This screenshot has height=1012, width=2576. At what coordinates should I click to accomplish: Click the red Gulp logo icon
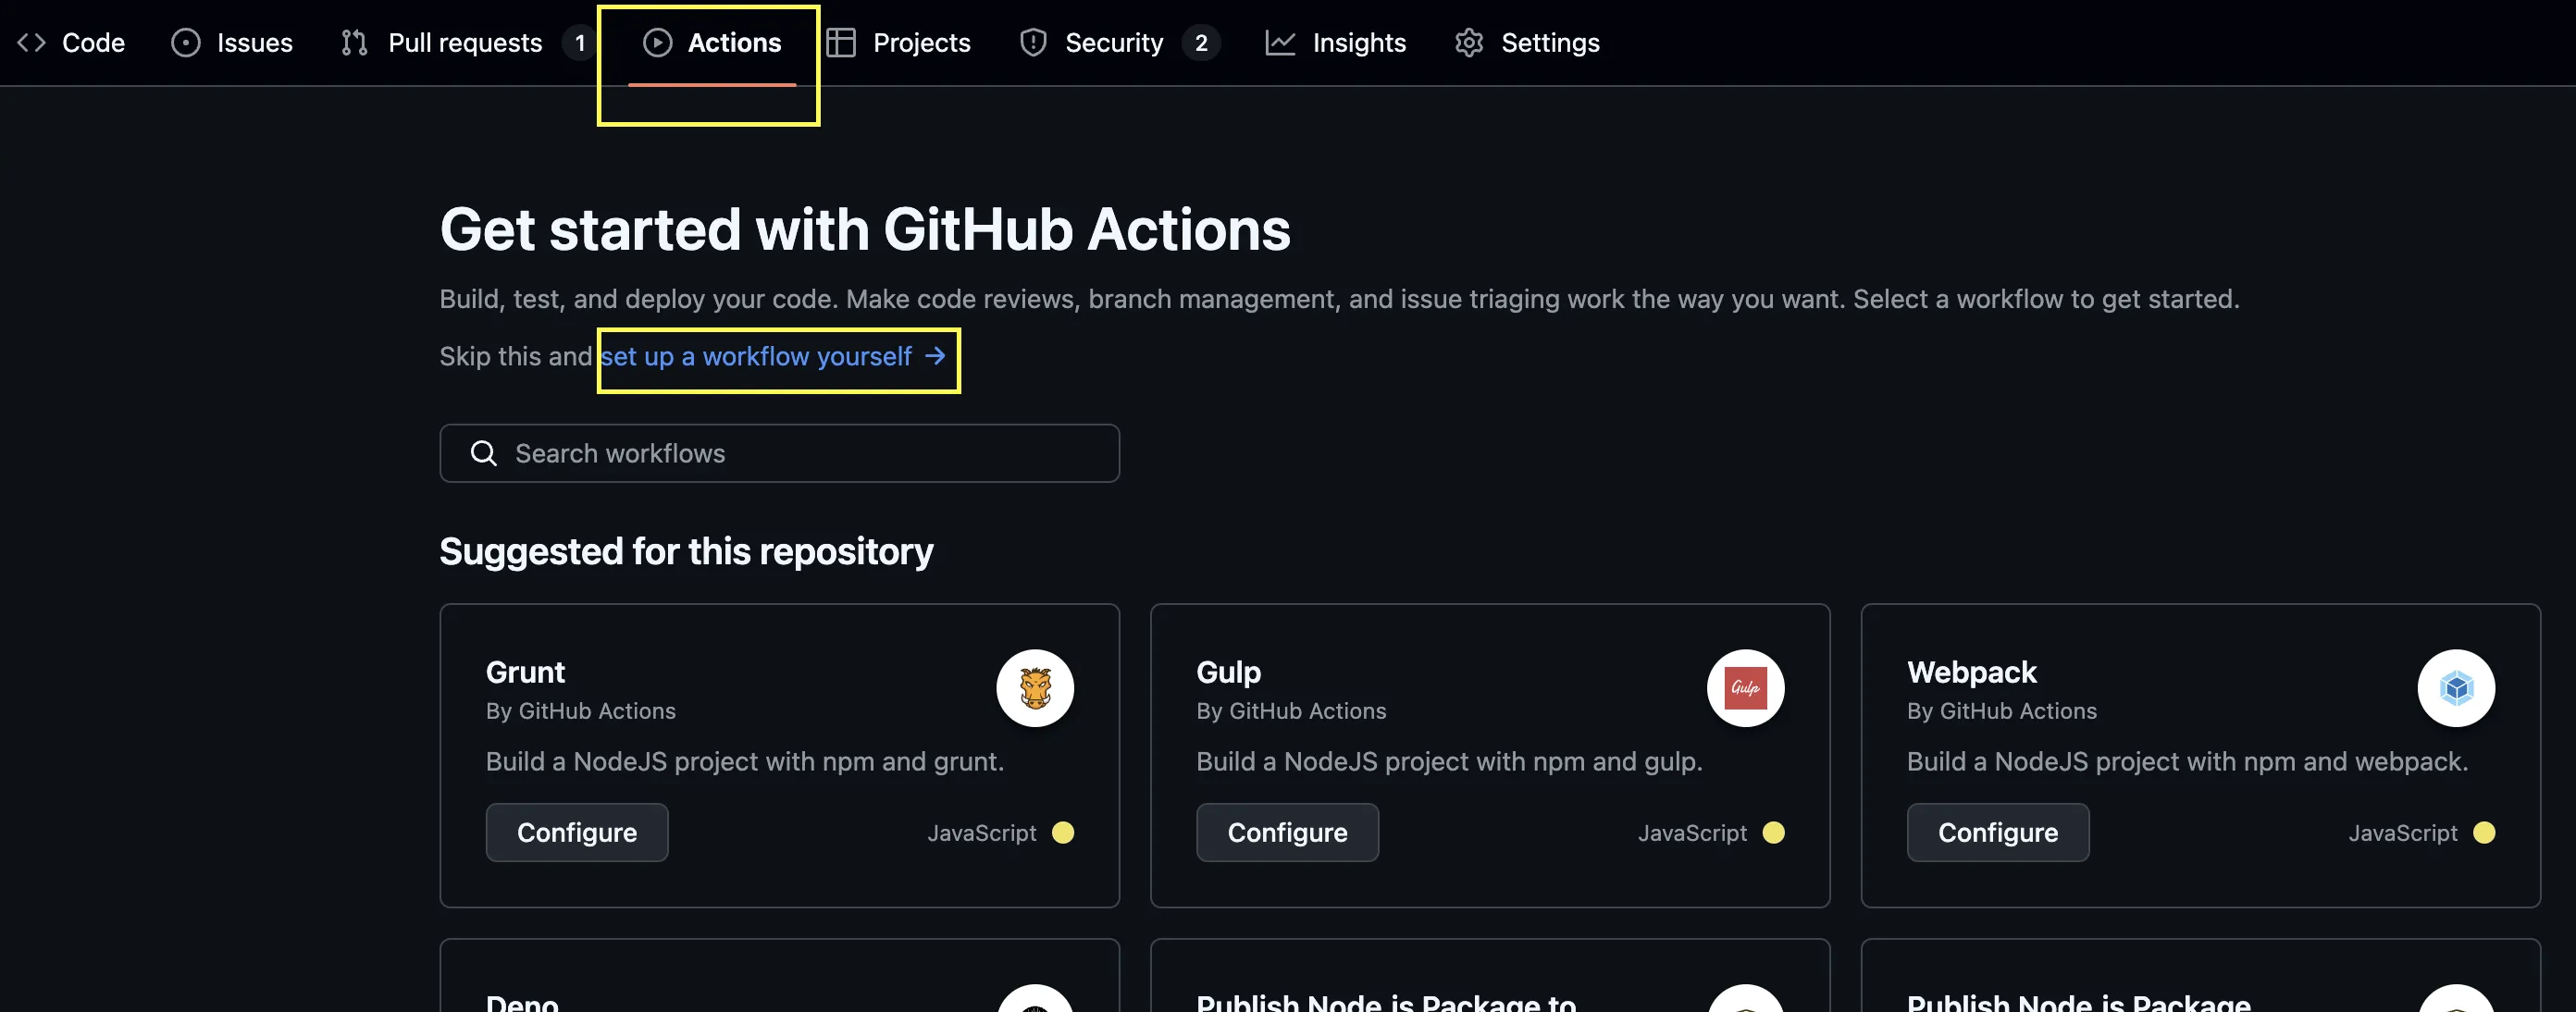coord(1745,688)
